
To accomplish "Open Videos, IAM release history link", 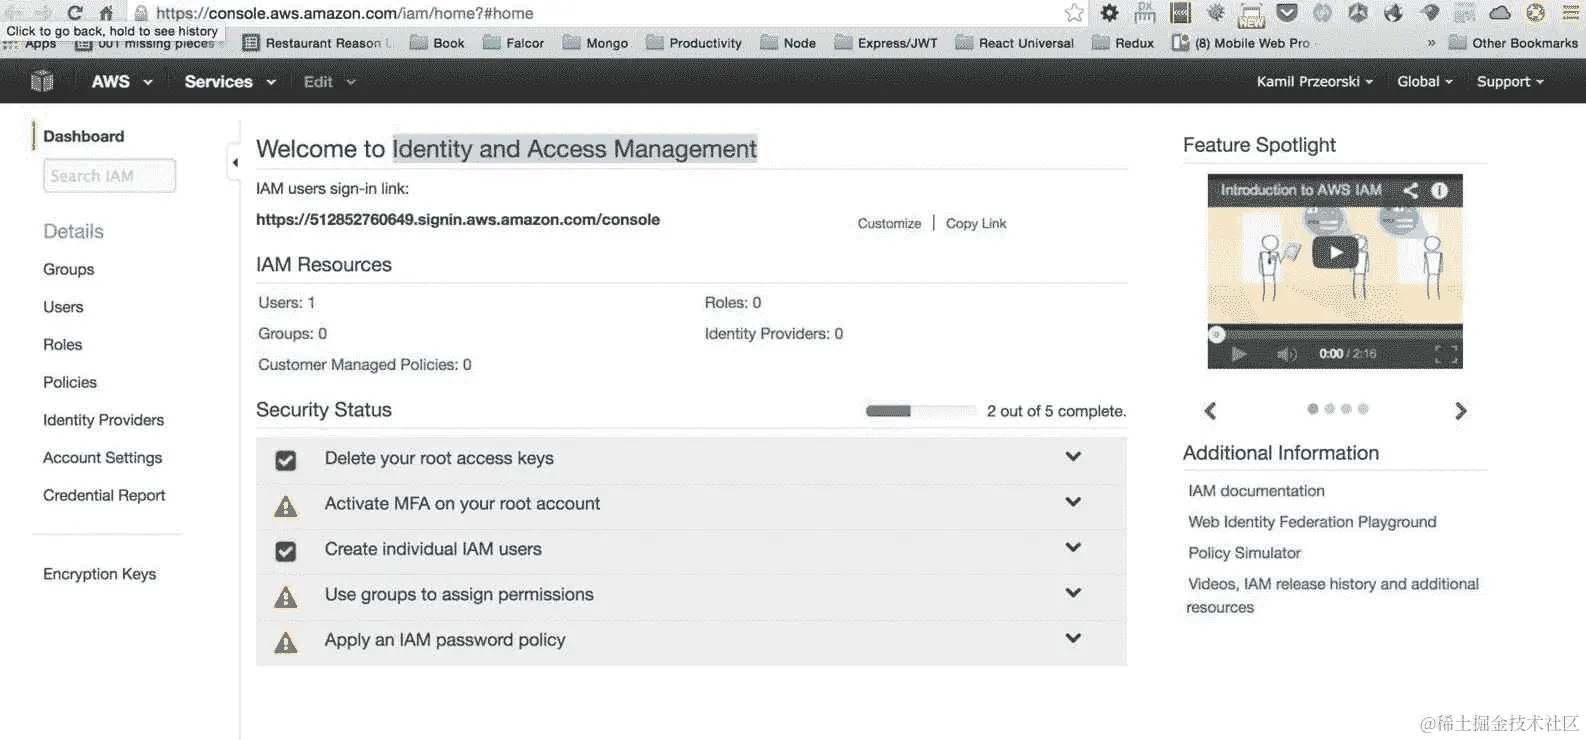I will 1332,595.
